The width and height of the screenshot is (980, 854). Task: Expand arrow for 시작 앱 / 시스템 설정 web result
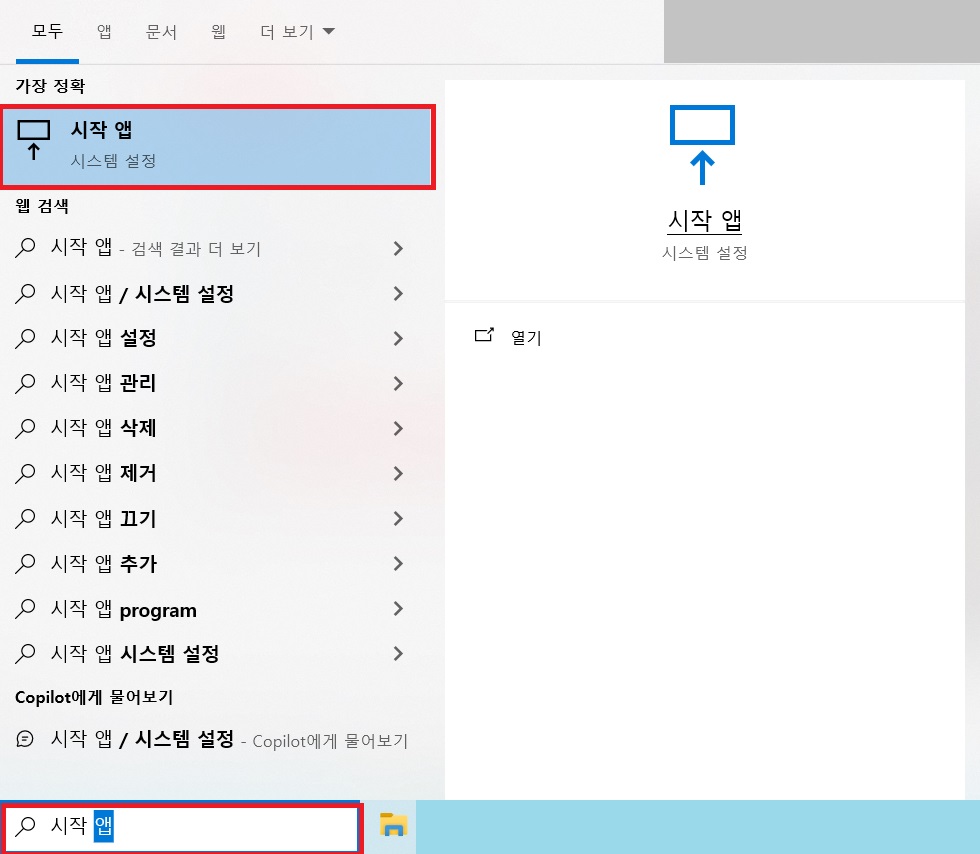[398, 293]
